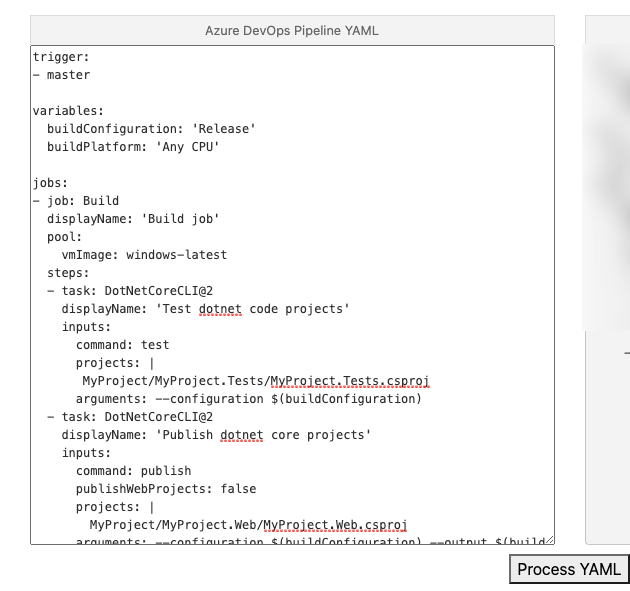Click the 'command: publish' line
The image size is (630, 591).
133,471
